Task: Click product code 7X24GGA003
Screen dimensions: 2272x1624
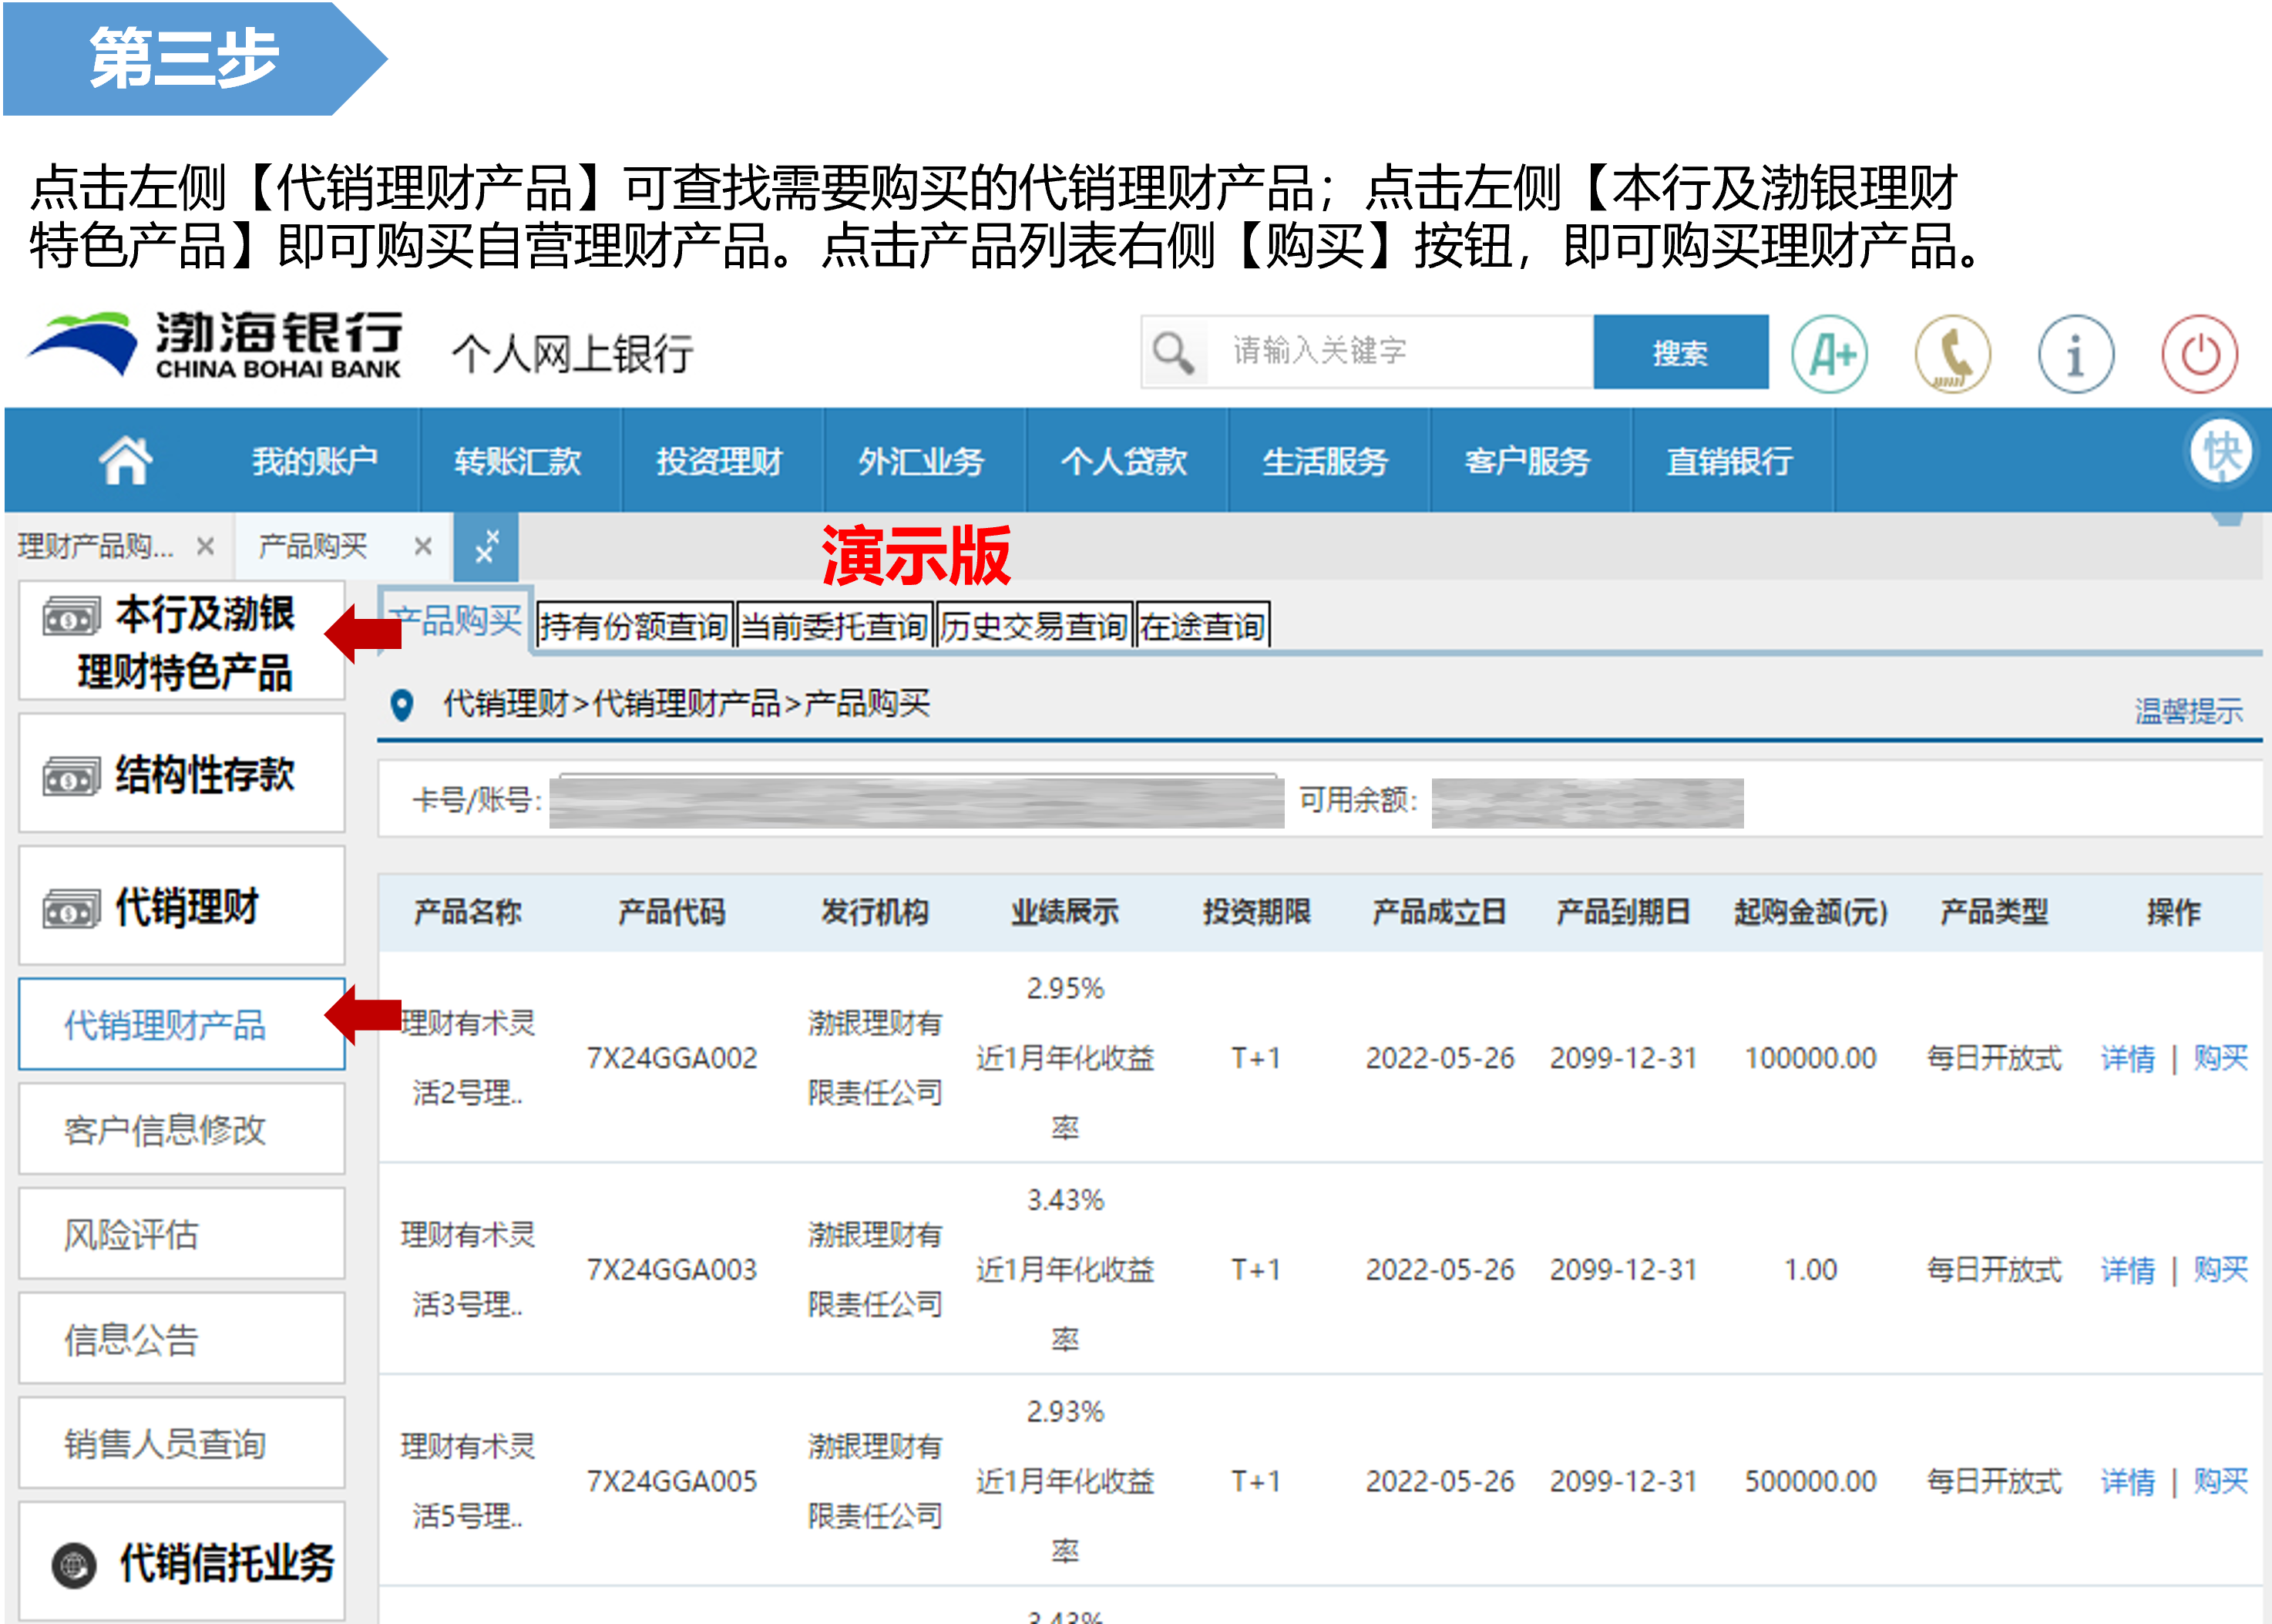Action: pos(672,1270)
